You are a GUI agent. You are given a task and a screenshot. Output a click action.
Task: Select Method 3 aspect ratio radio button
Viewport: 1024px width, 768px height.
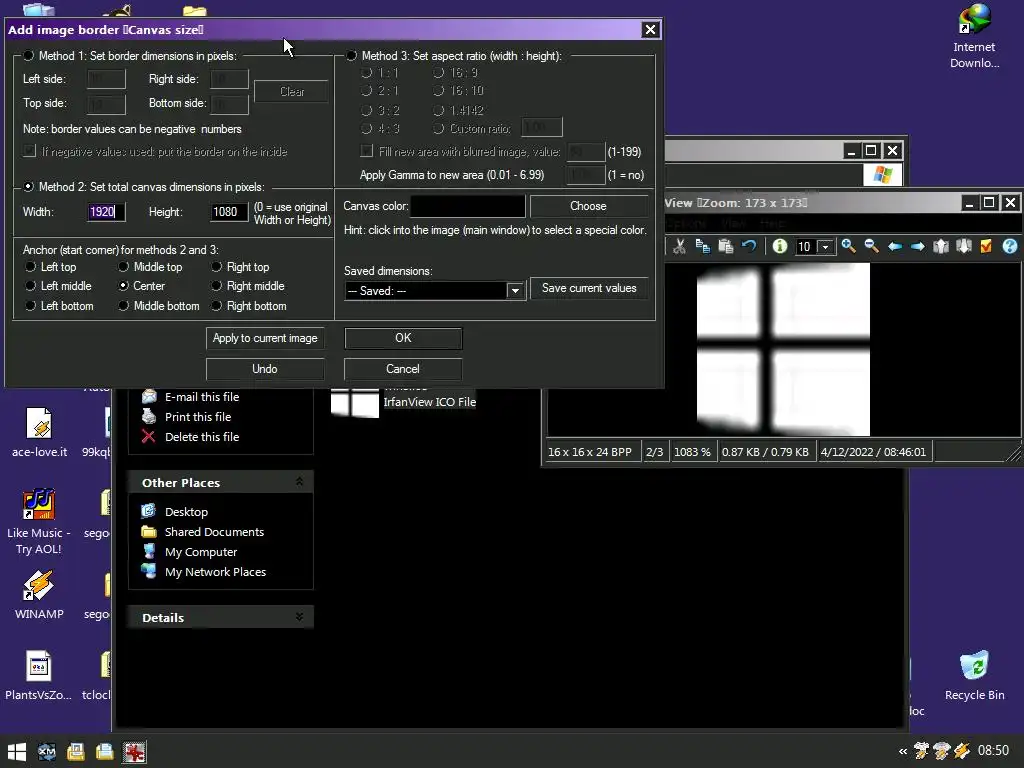[351, 56]
